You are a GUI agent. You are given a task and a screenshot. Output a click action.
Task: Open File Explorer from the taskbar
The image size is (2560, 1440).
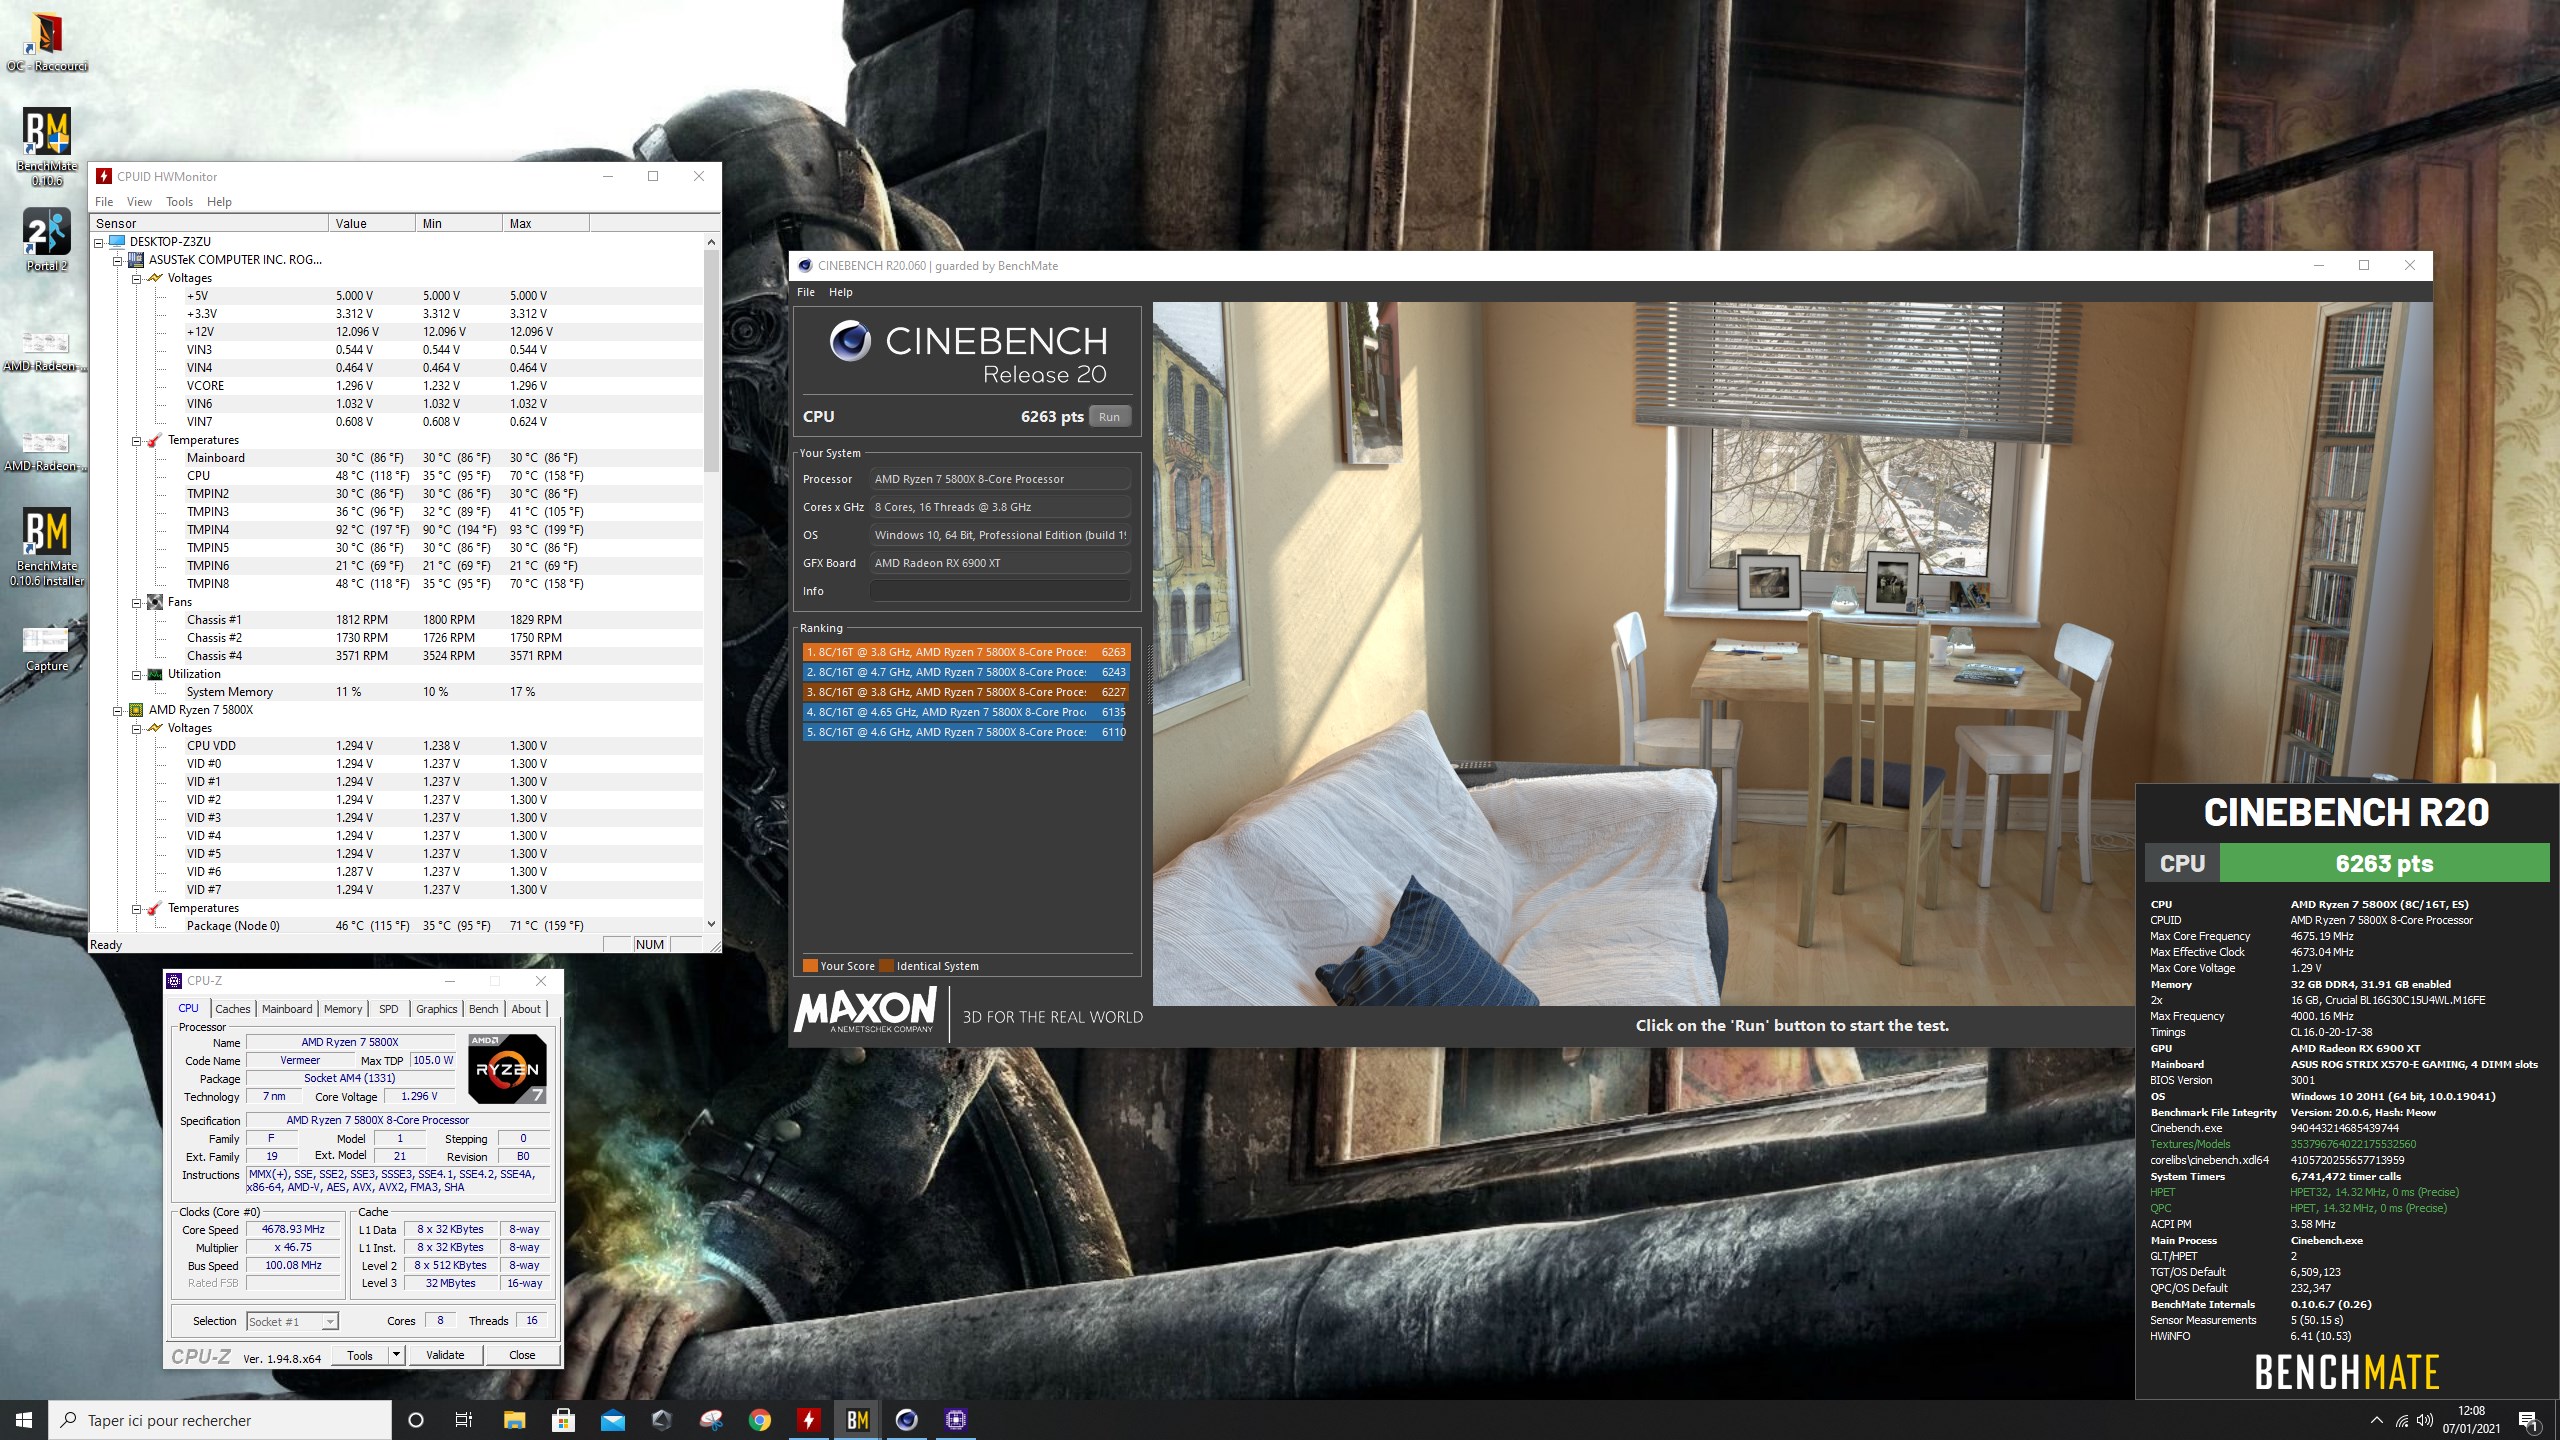pos(514,1420)
